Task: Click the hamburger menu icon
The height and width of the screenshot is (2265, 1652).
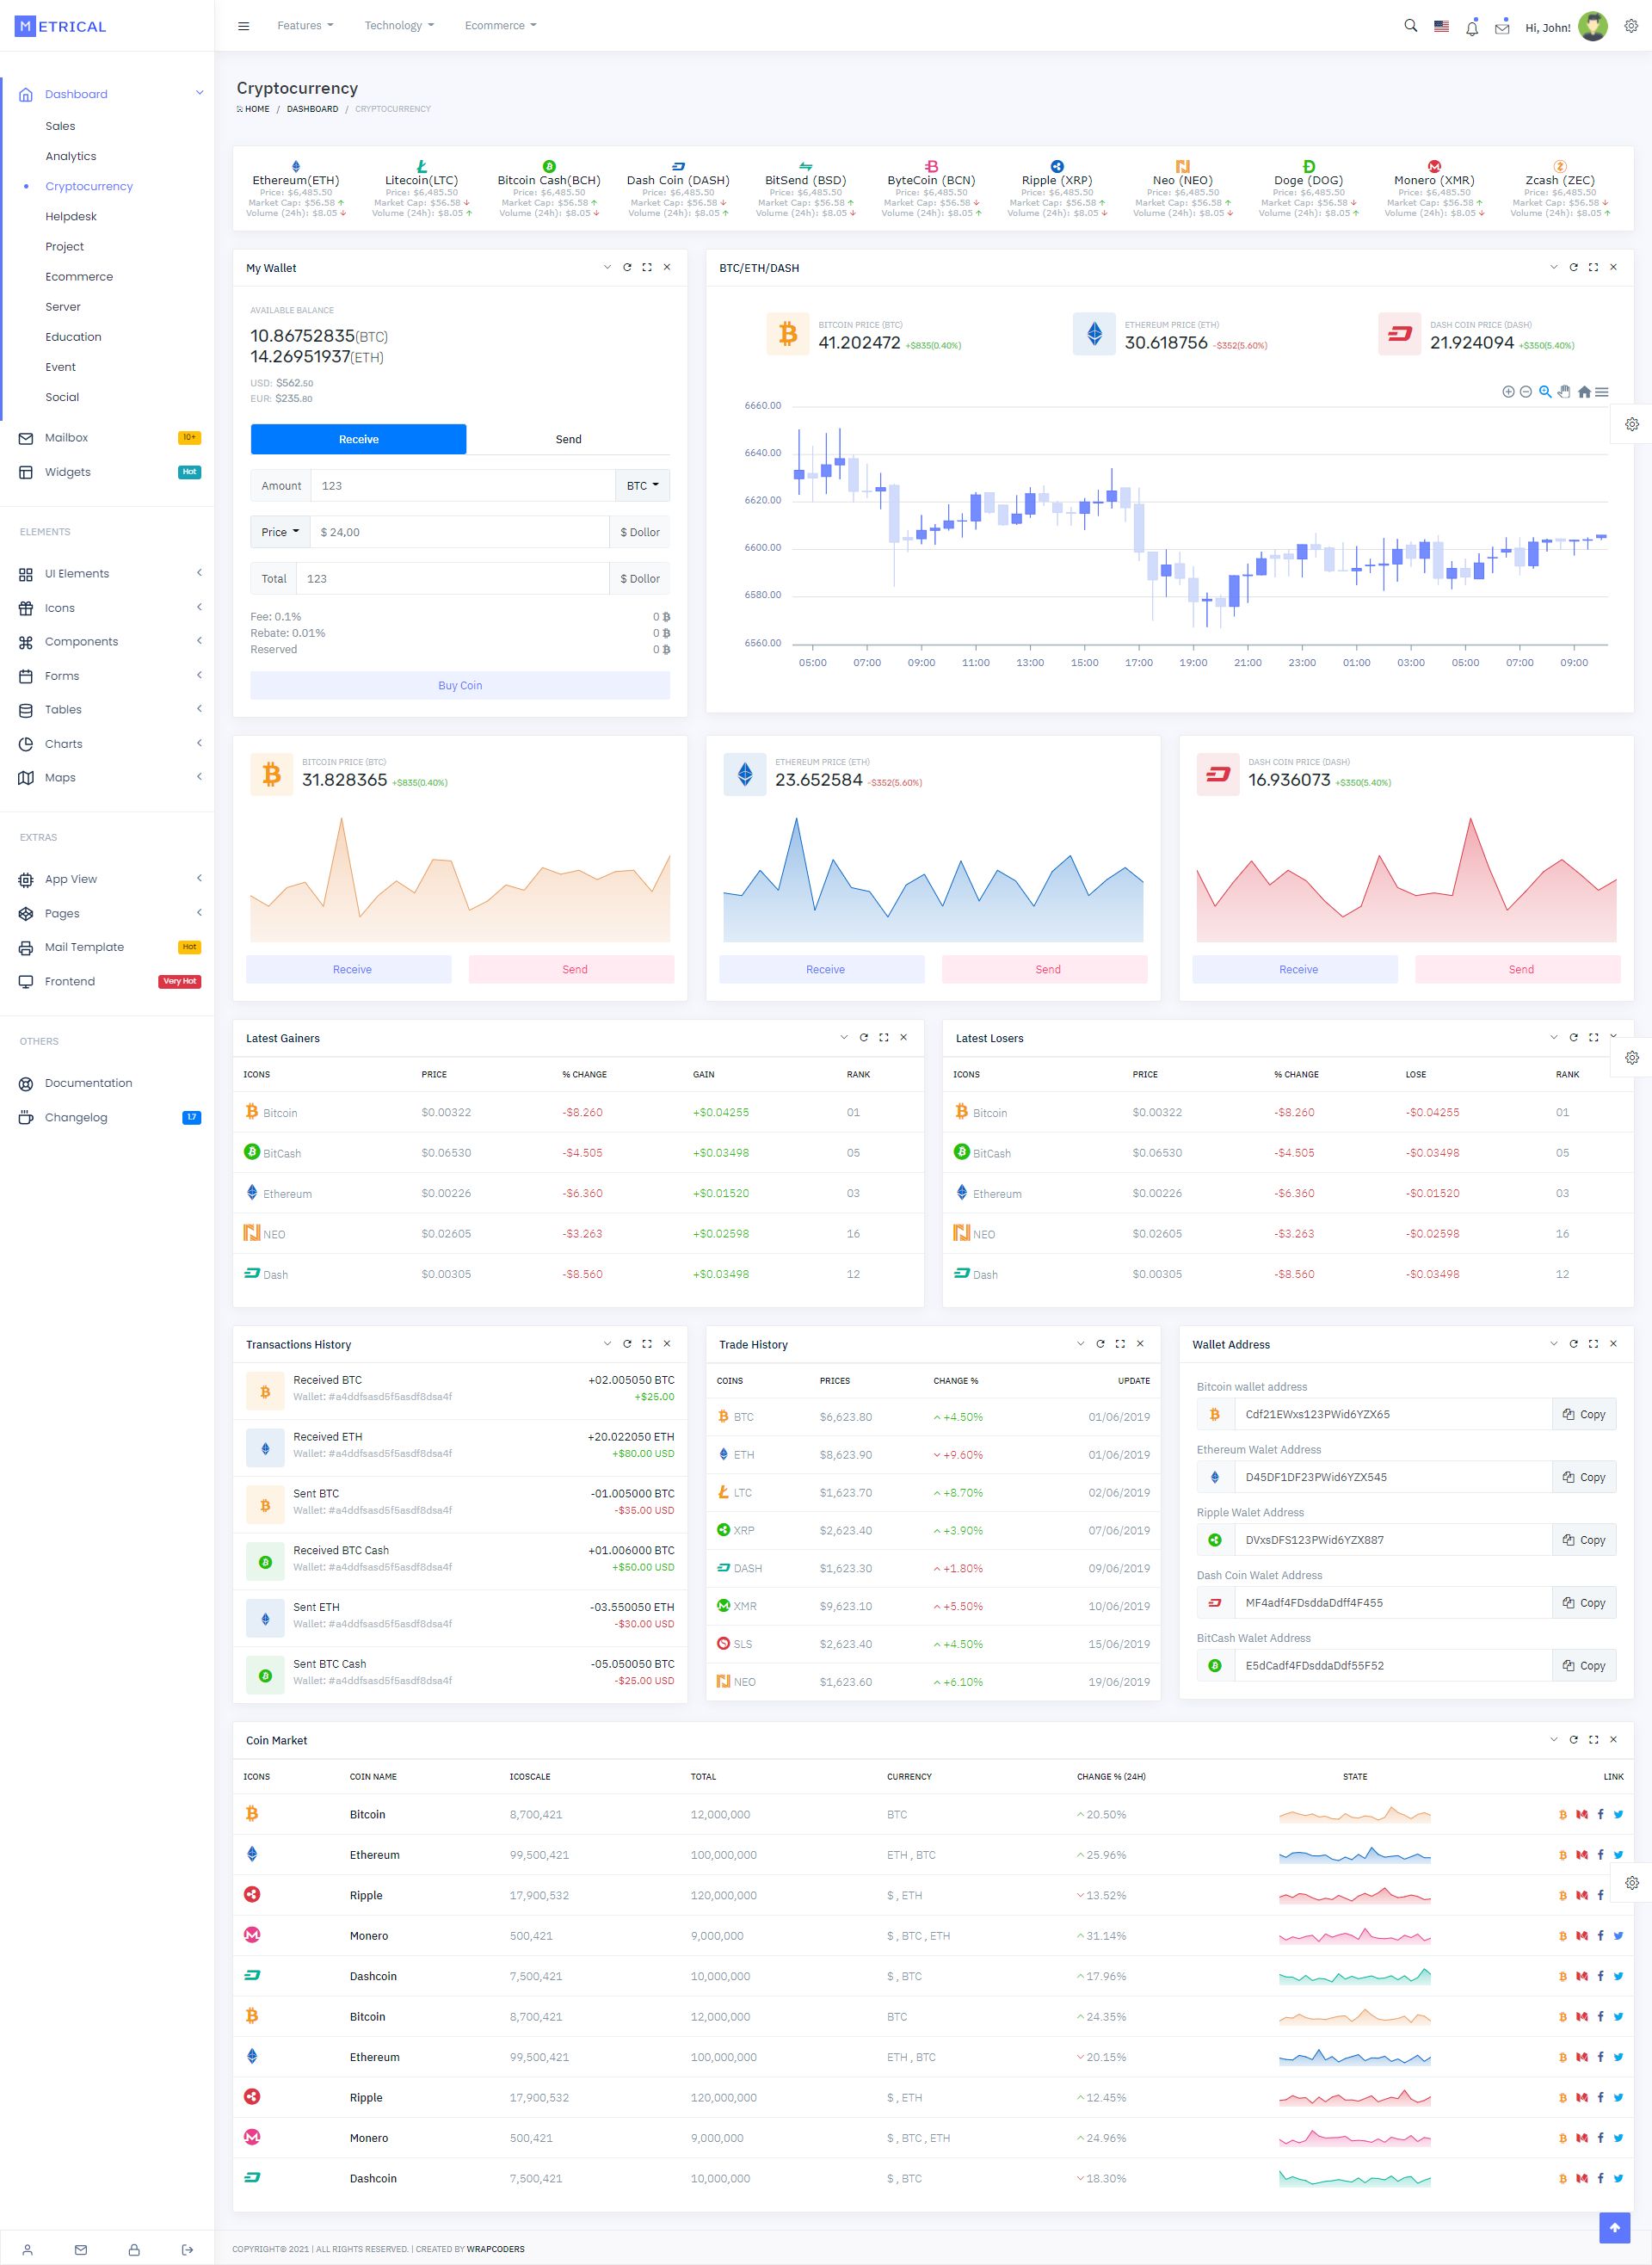Action: 243,26
